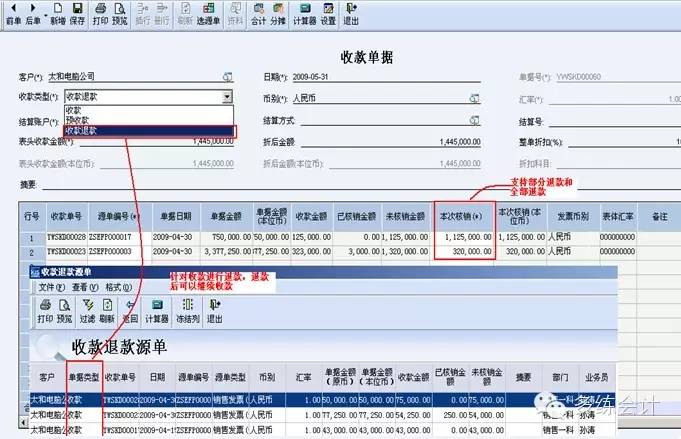Click the 本次核销 cell 1,125,000.00
The image size is (681, 439).
(x=464, y=238)
